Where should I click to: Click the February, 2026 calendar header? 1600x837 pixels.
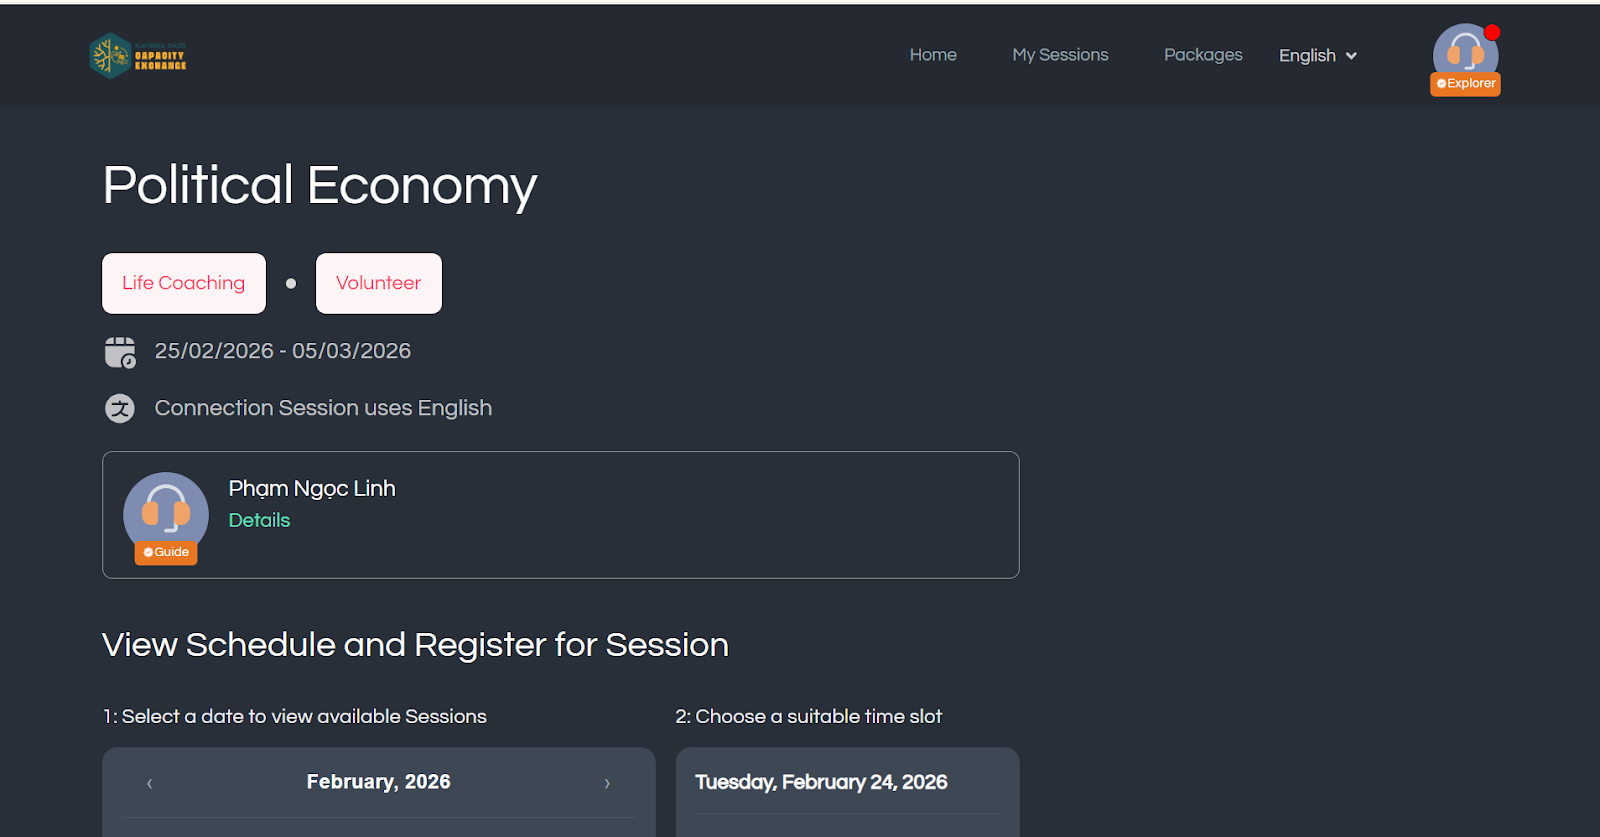pyautogui.click(x=378, y=782)
